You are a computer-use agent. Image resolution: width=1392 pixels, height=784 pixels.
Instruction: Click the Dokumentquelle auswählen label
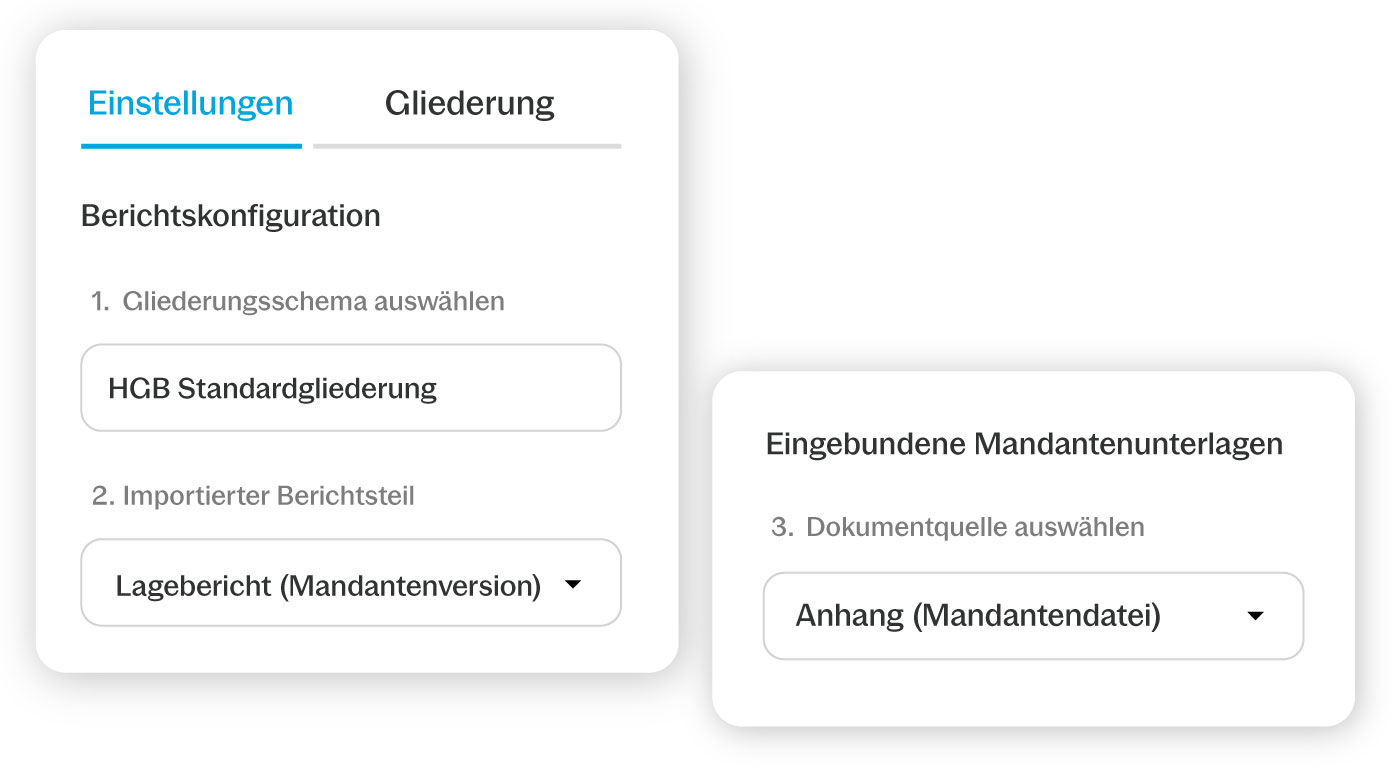(x=975, y=527)
